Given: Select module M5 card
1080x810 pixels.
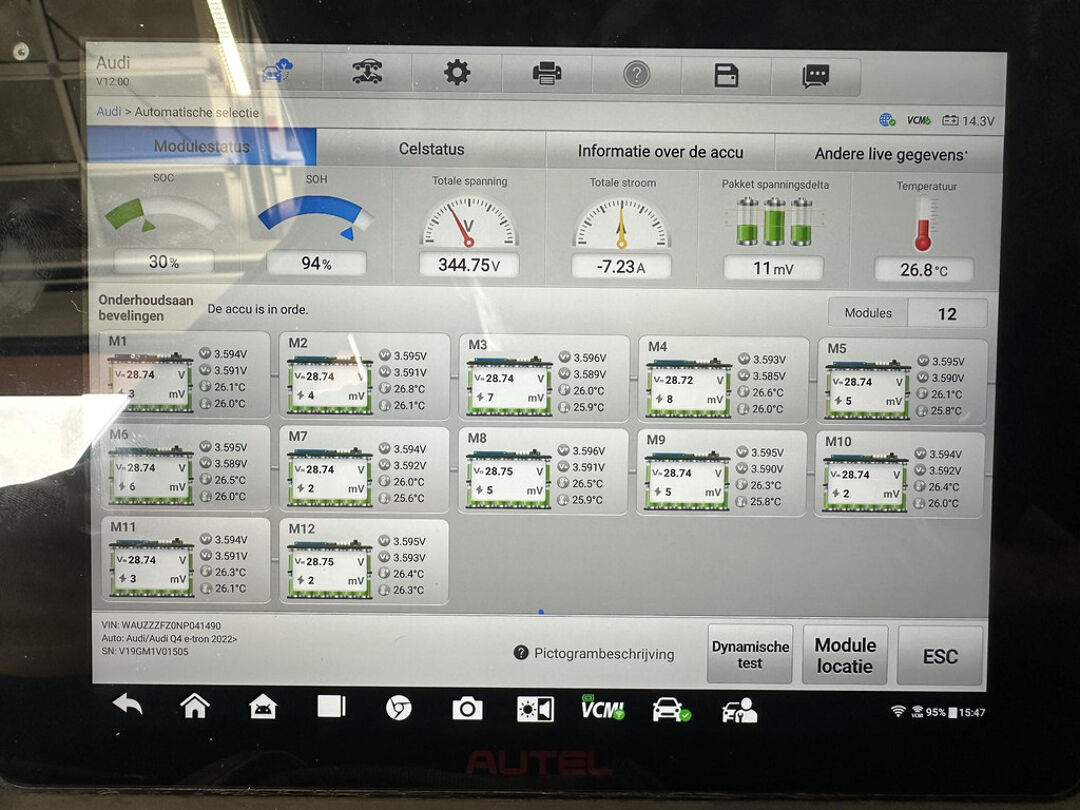Looking at the screenshot, I should click(x=902, y=382).
